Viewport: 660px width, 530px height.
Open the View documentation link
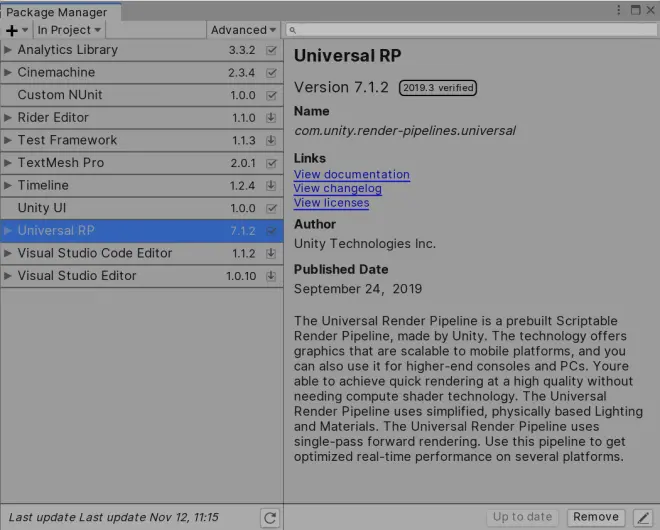pos(352,174)
